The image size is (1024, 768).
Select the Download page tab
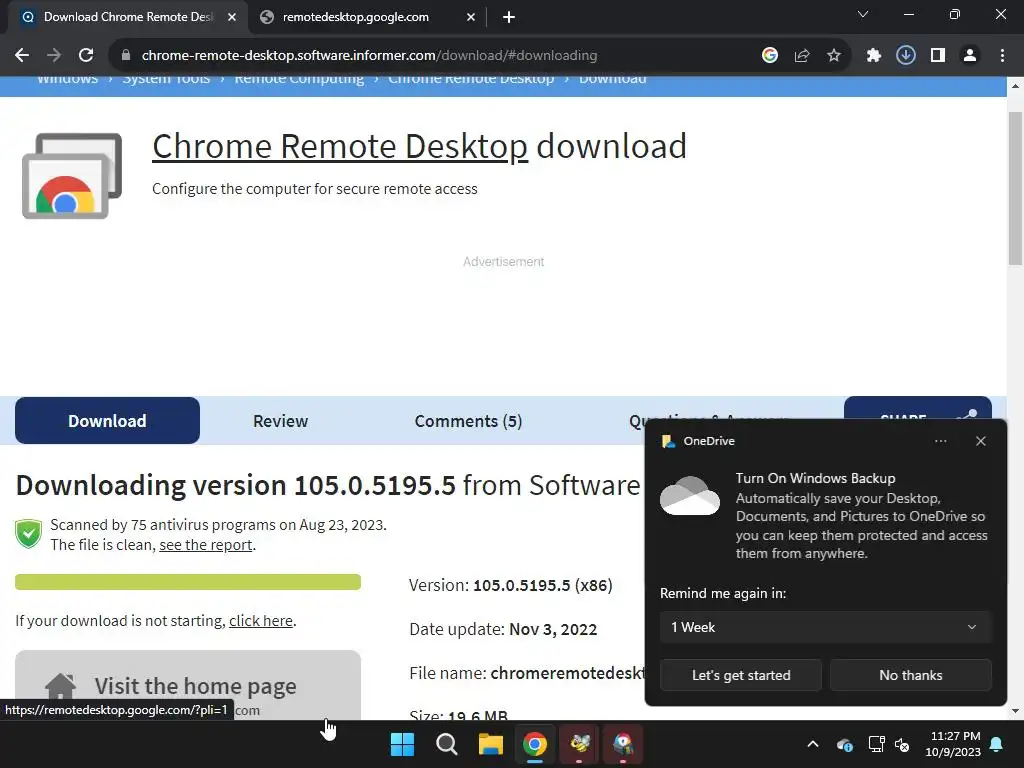(x=107, y=421)
